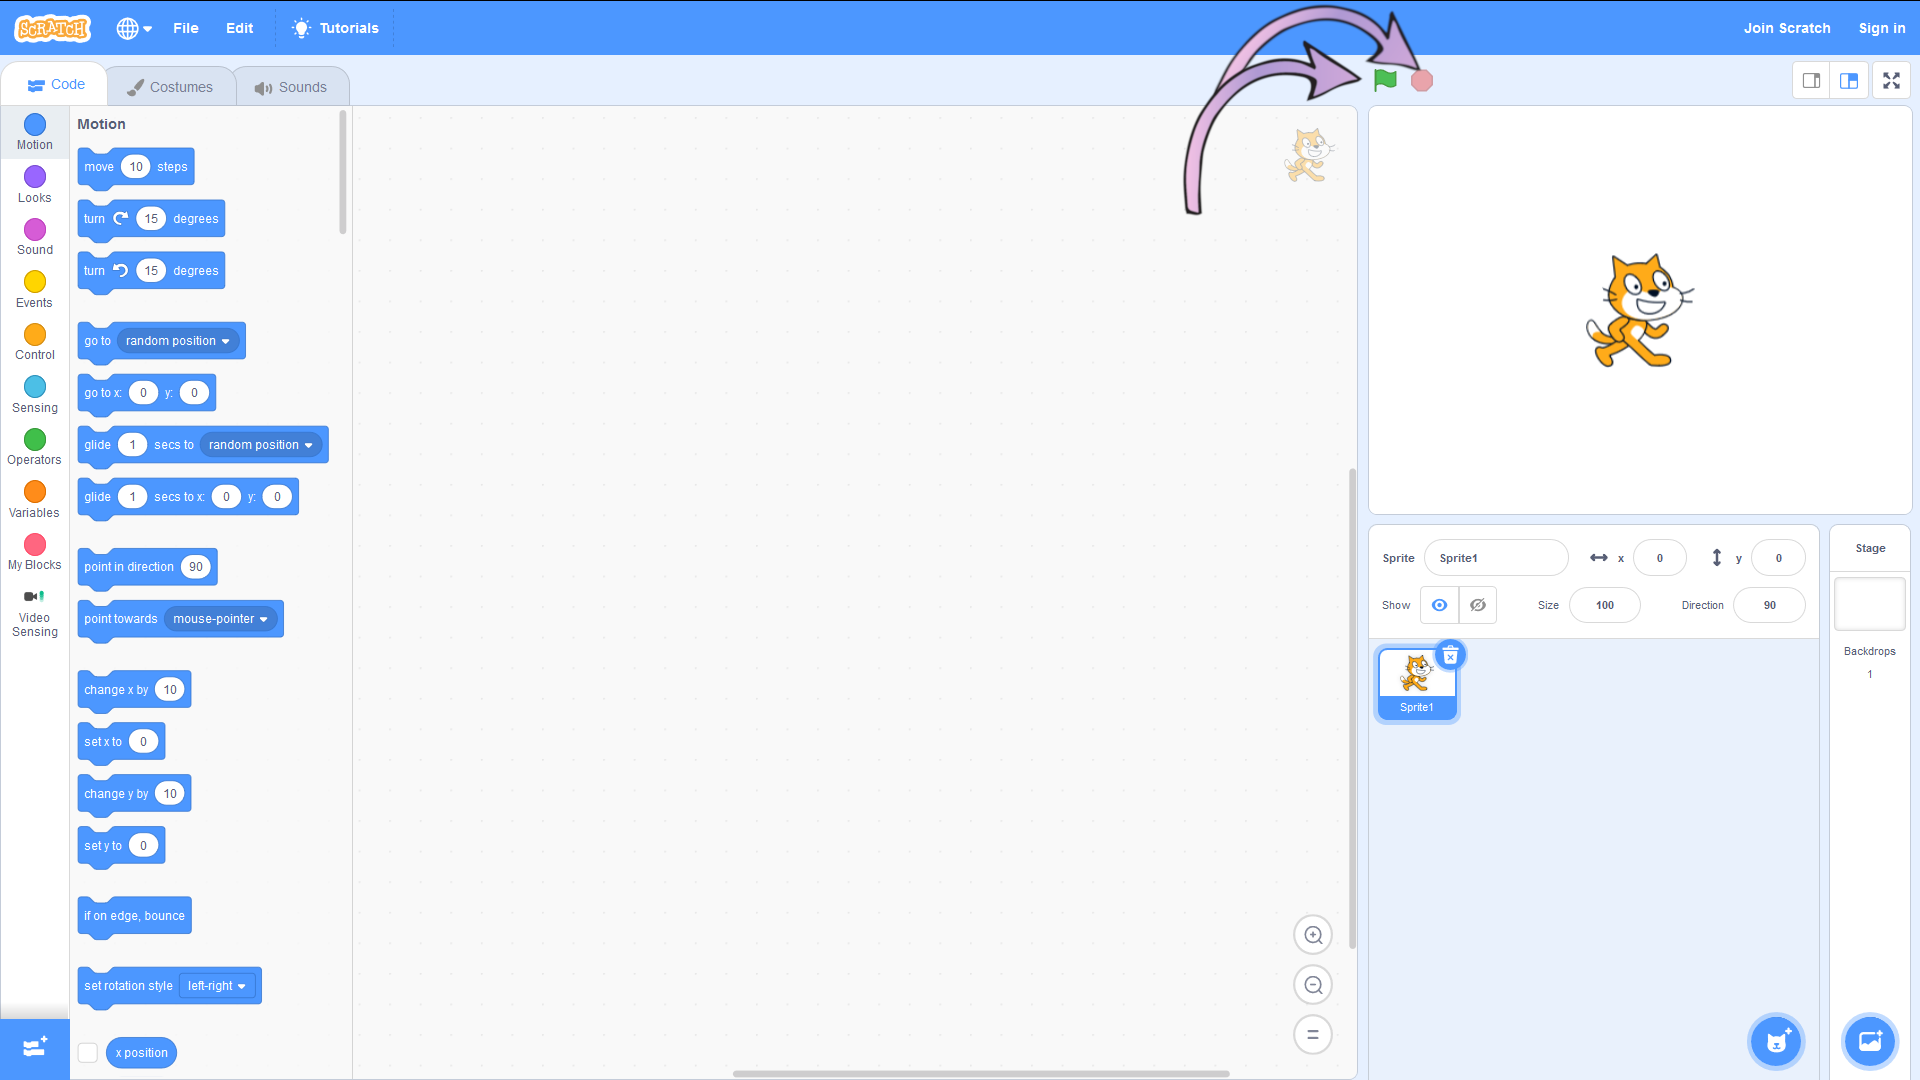Screen dimensions: 1920x1080
Task: Select the Looks purple category circle
Action: pos(35,177)
